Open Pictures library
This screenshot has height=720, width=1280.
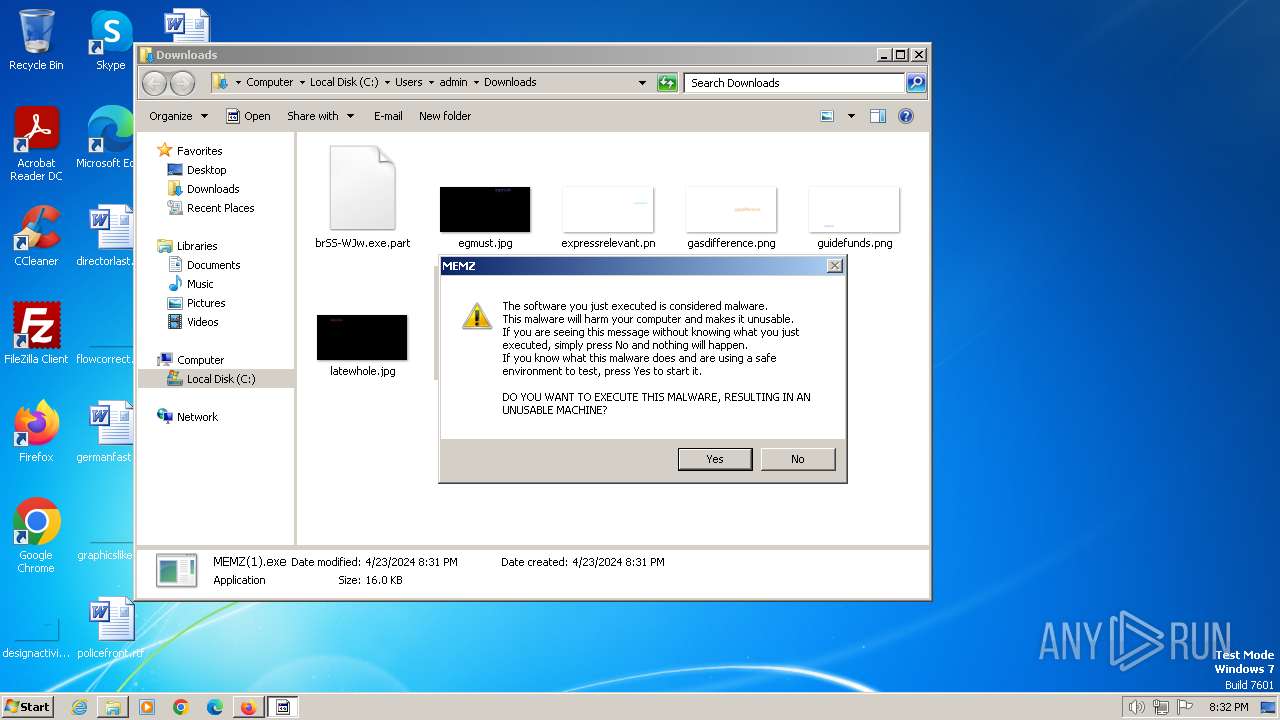(205, 303)
